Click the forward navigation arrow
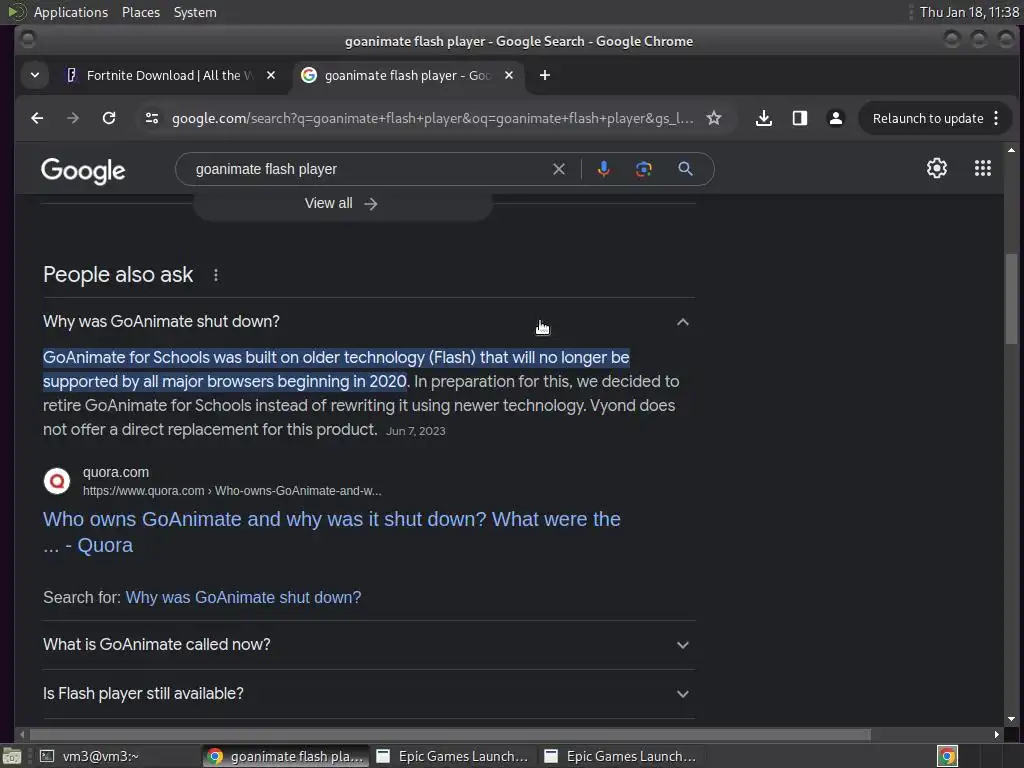Screen dimensions: 1024x768 pos(72,118)
